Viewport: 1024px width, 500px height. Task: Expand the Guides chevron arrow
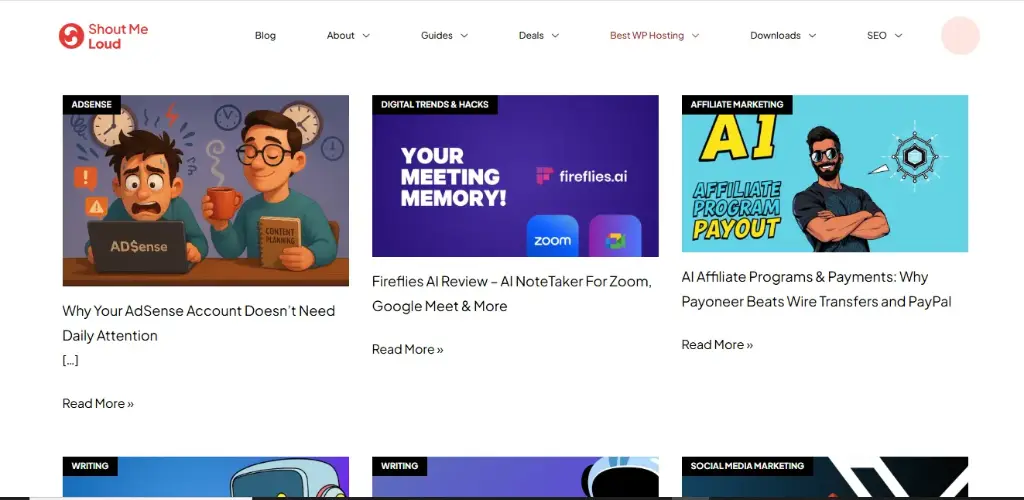tap(464, 36)
